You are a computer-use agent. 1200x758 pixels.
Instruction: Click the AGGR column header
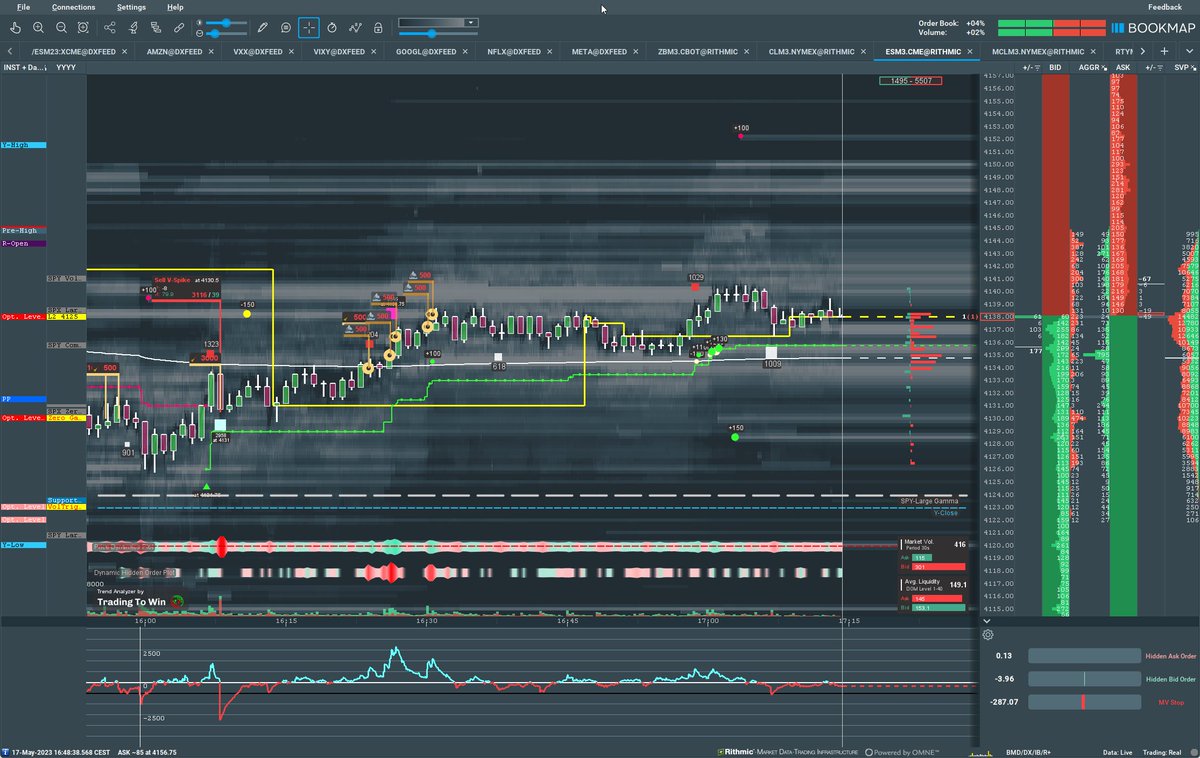point(1089,67)
